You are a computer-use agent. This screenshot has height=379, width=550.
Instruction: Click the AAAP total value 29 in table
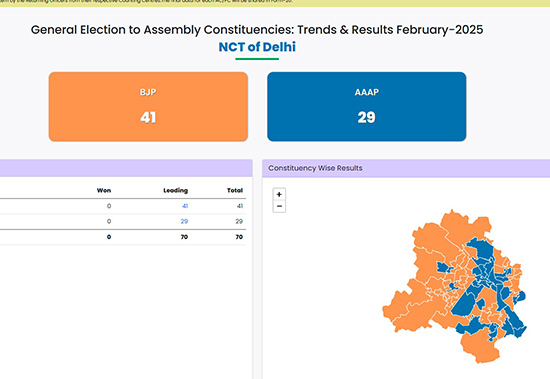pos(239,221)
